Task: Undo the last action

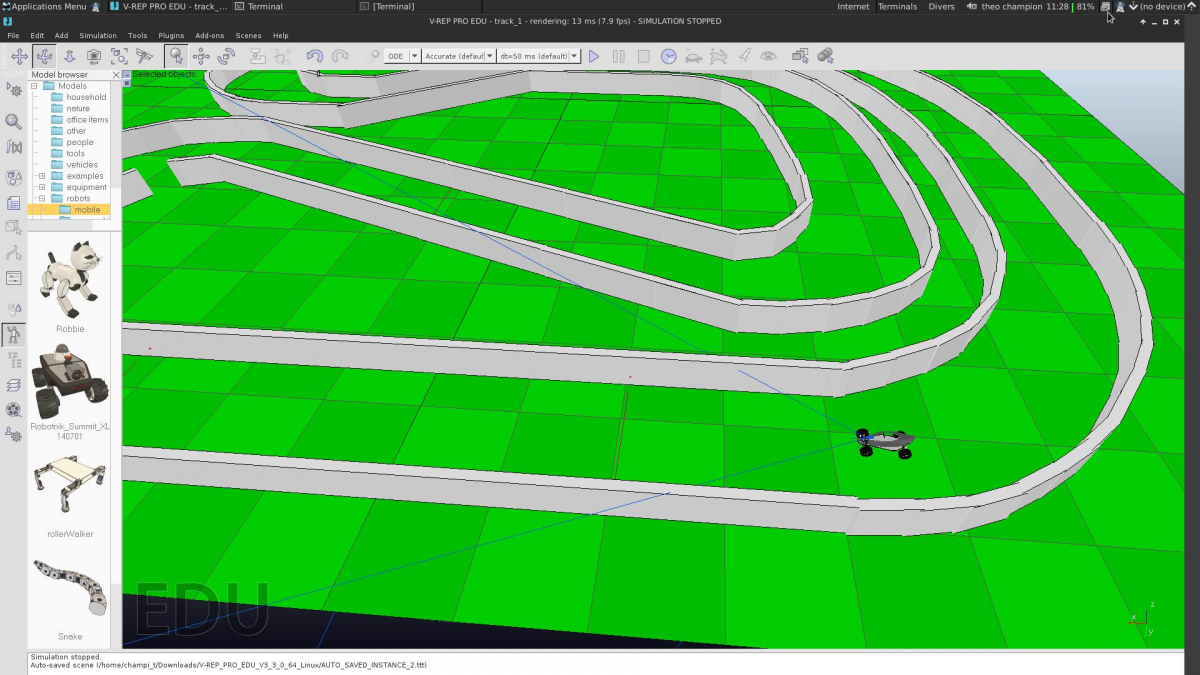Action: [x=315, y=57]
